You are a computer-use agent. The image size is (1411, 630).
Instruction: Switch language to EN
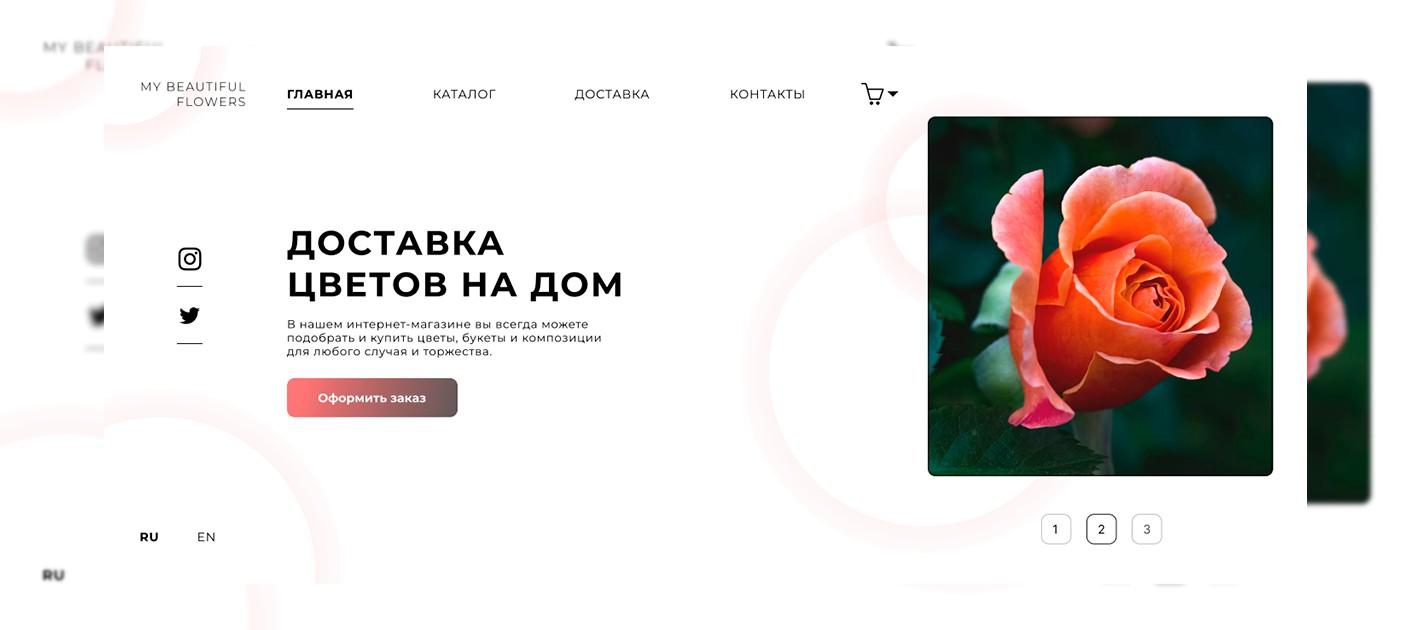pyautogui.click(x=206, y=537)
